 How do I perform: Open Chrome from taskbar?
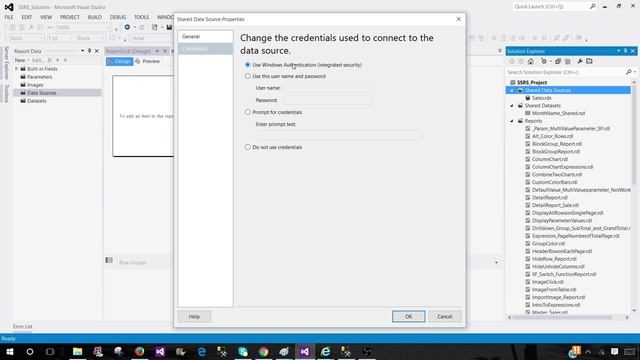coord(263,351)
